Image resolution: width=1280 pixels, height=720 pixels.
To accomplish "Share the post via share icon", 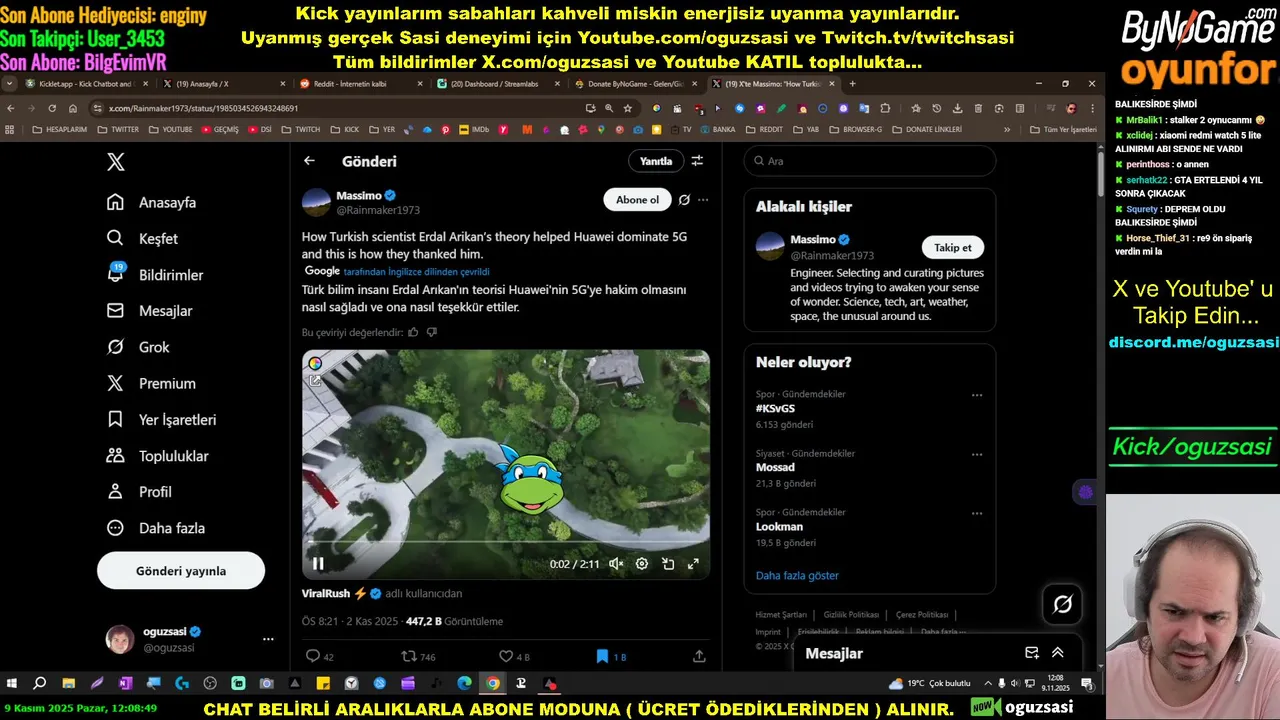I will pos(699,657).
